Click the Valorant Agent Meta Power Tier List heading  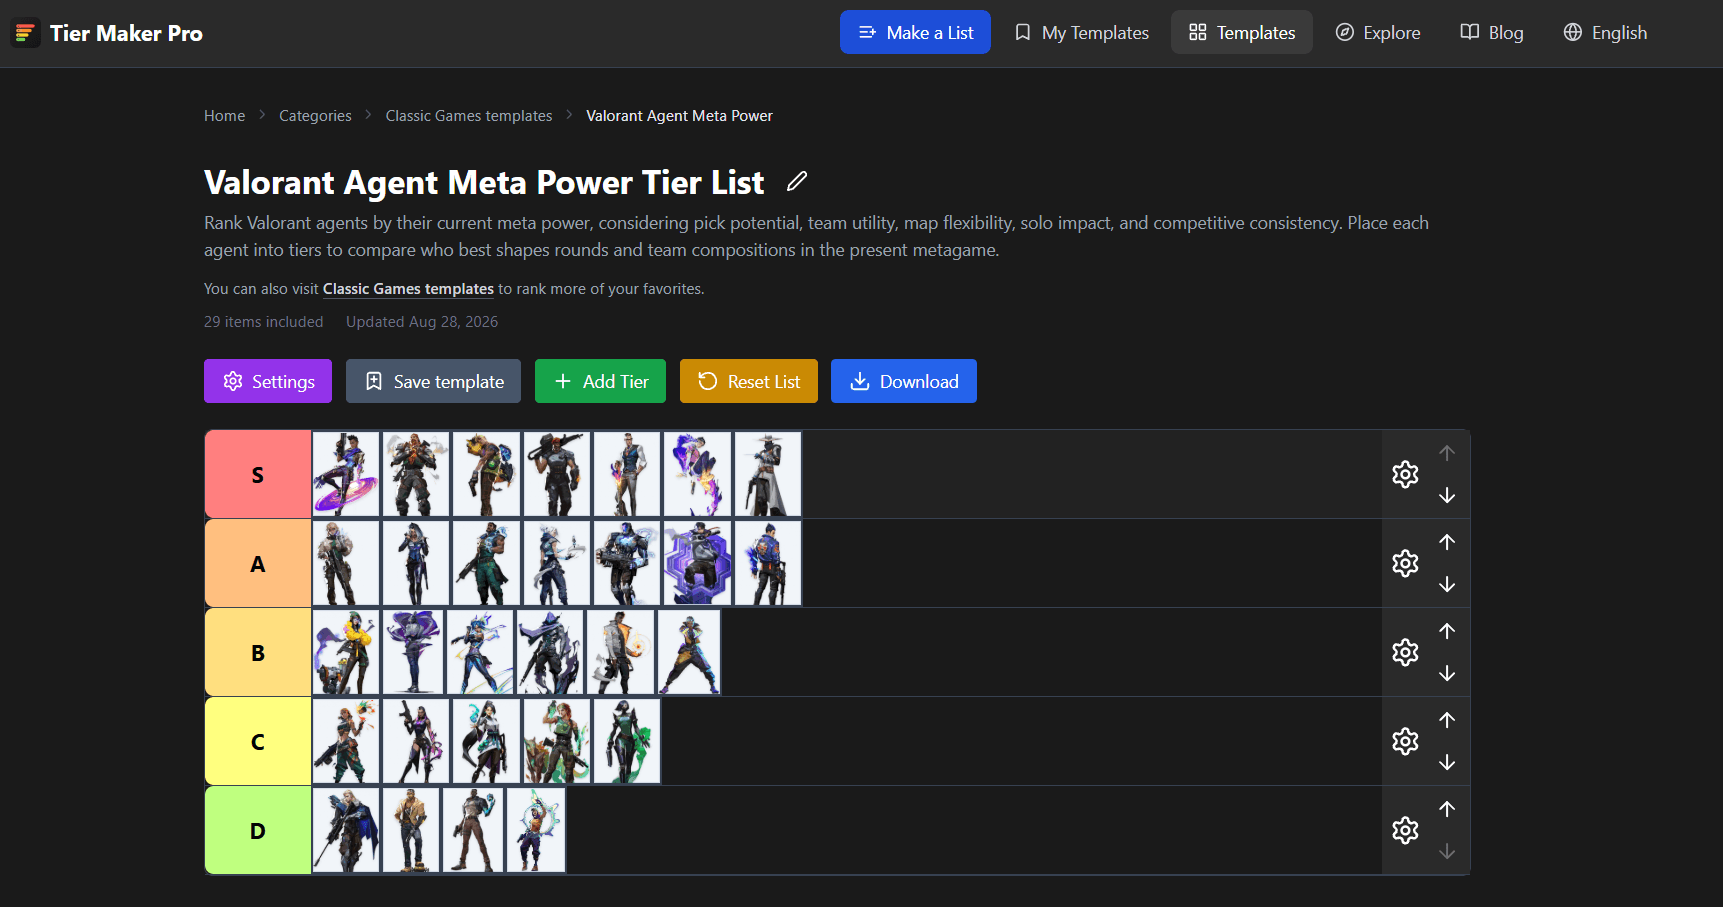tap(484, 182)
